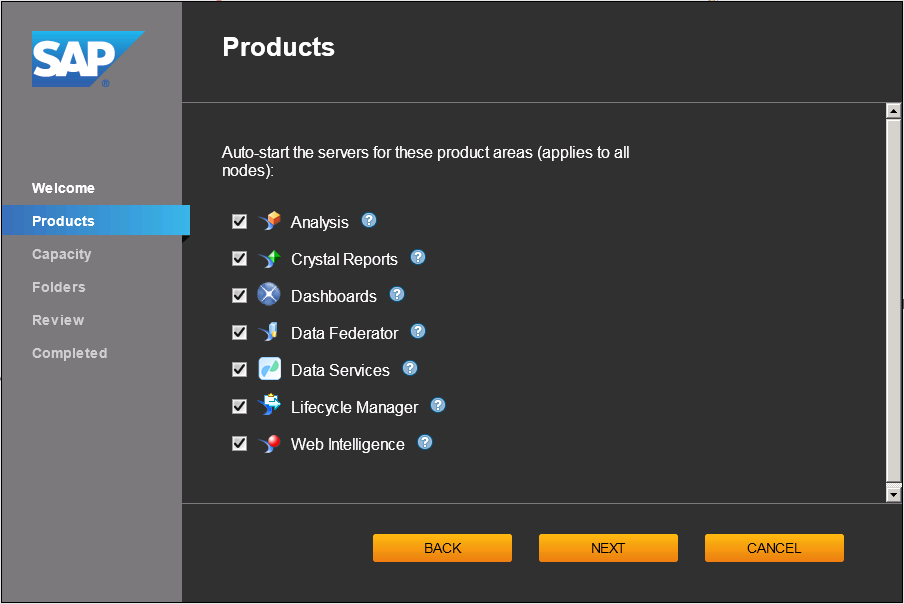Screen dimensions: 904x604
Task: Go to the Completed step
Action: 70,353
